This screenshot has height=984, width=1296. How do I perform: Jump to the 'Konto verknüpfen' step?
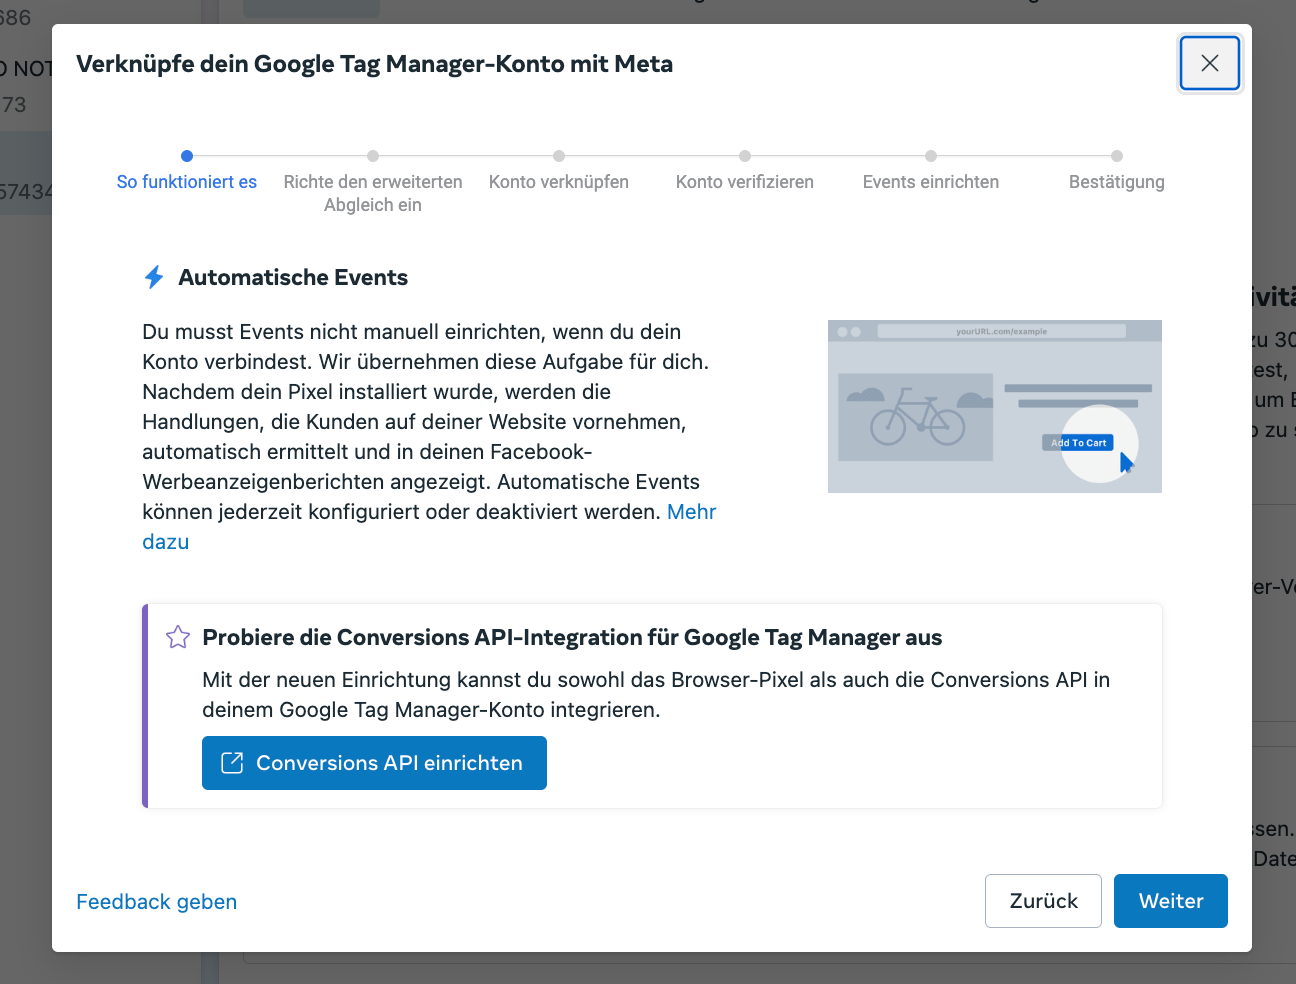point(559,182)
